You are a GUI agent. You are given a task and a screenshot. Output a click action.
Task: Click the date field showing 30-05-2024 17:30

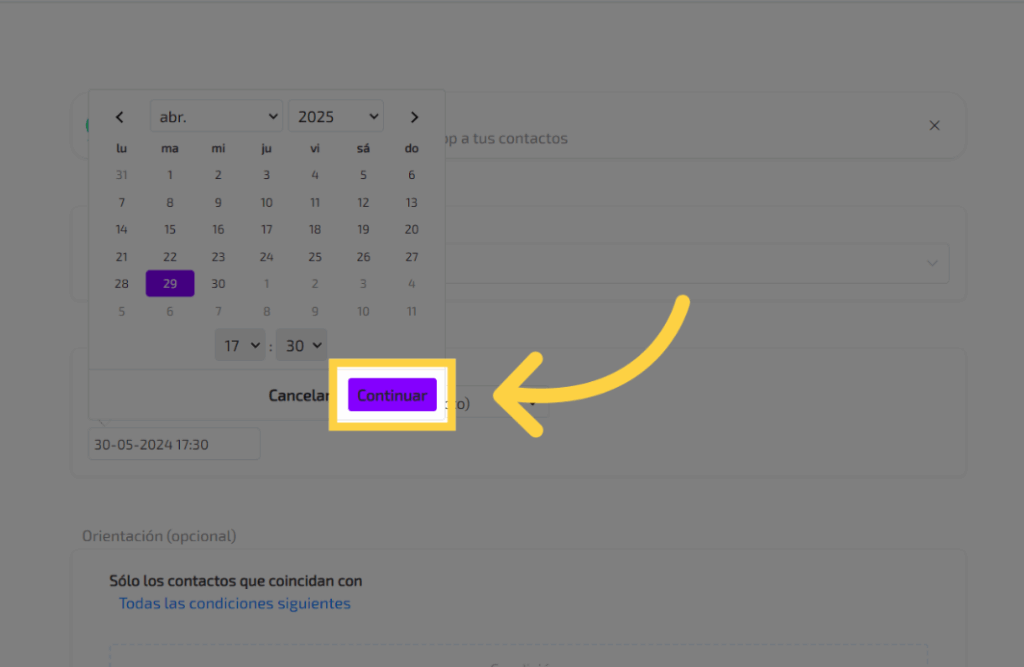click(174, 444)
